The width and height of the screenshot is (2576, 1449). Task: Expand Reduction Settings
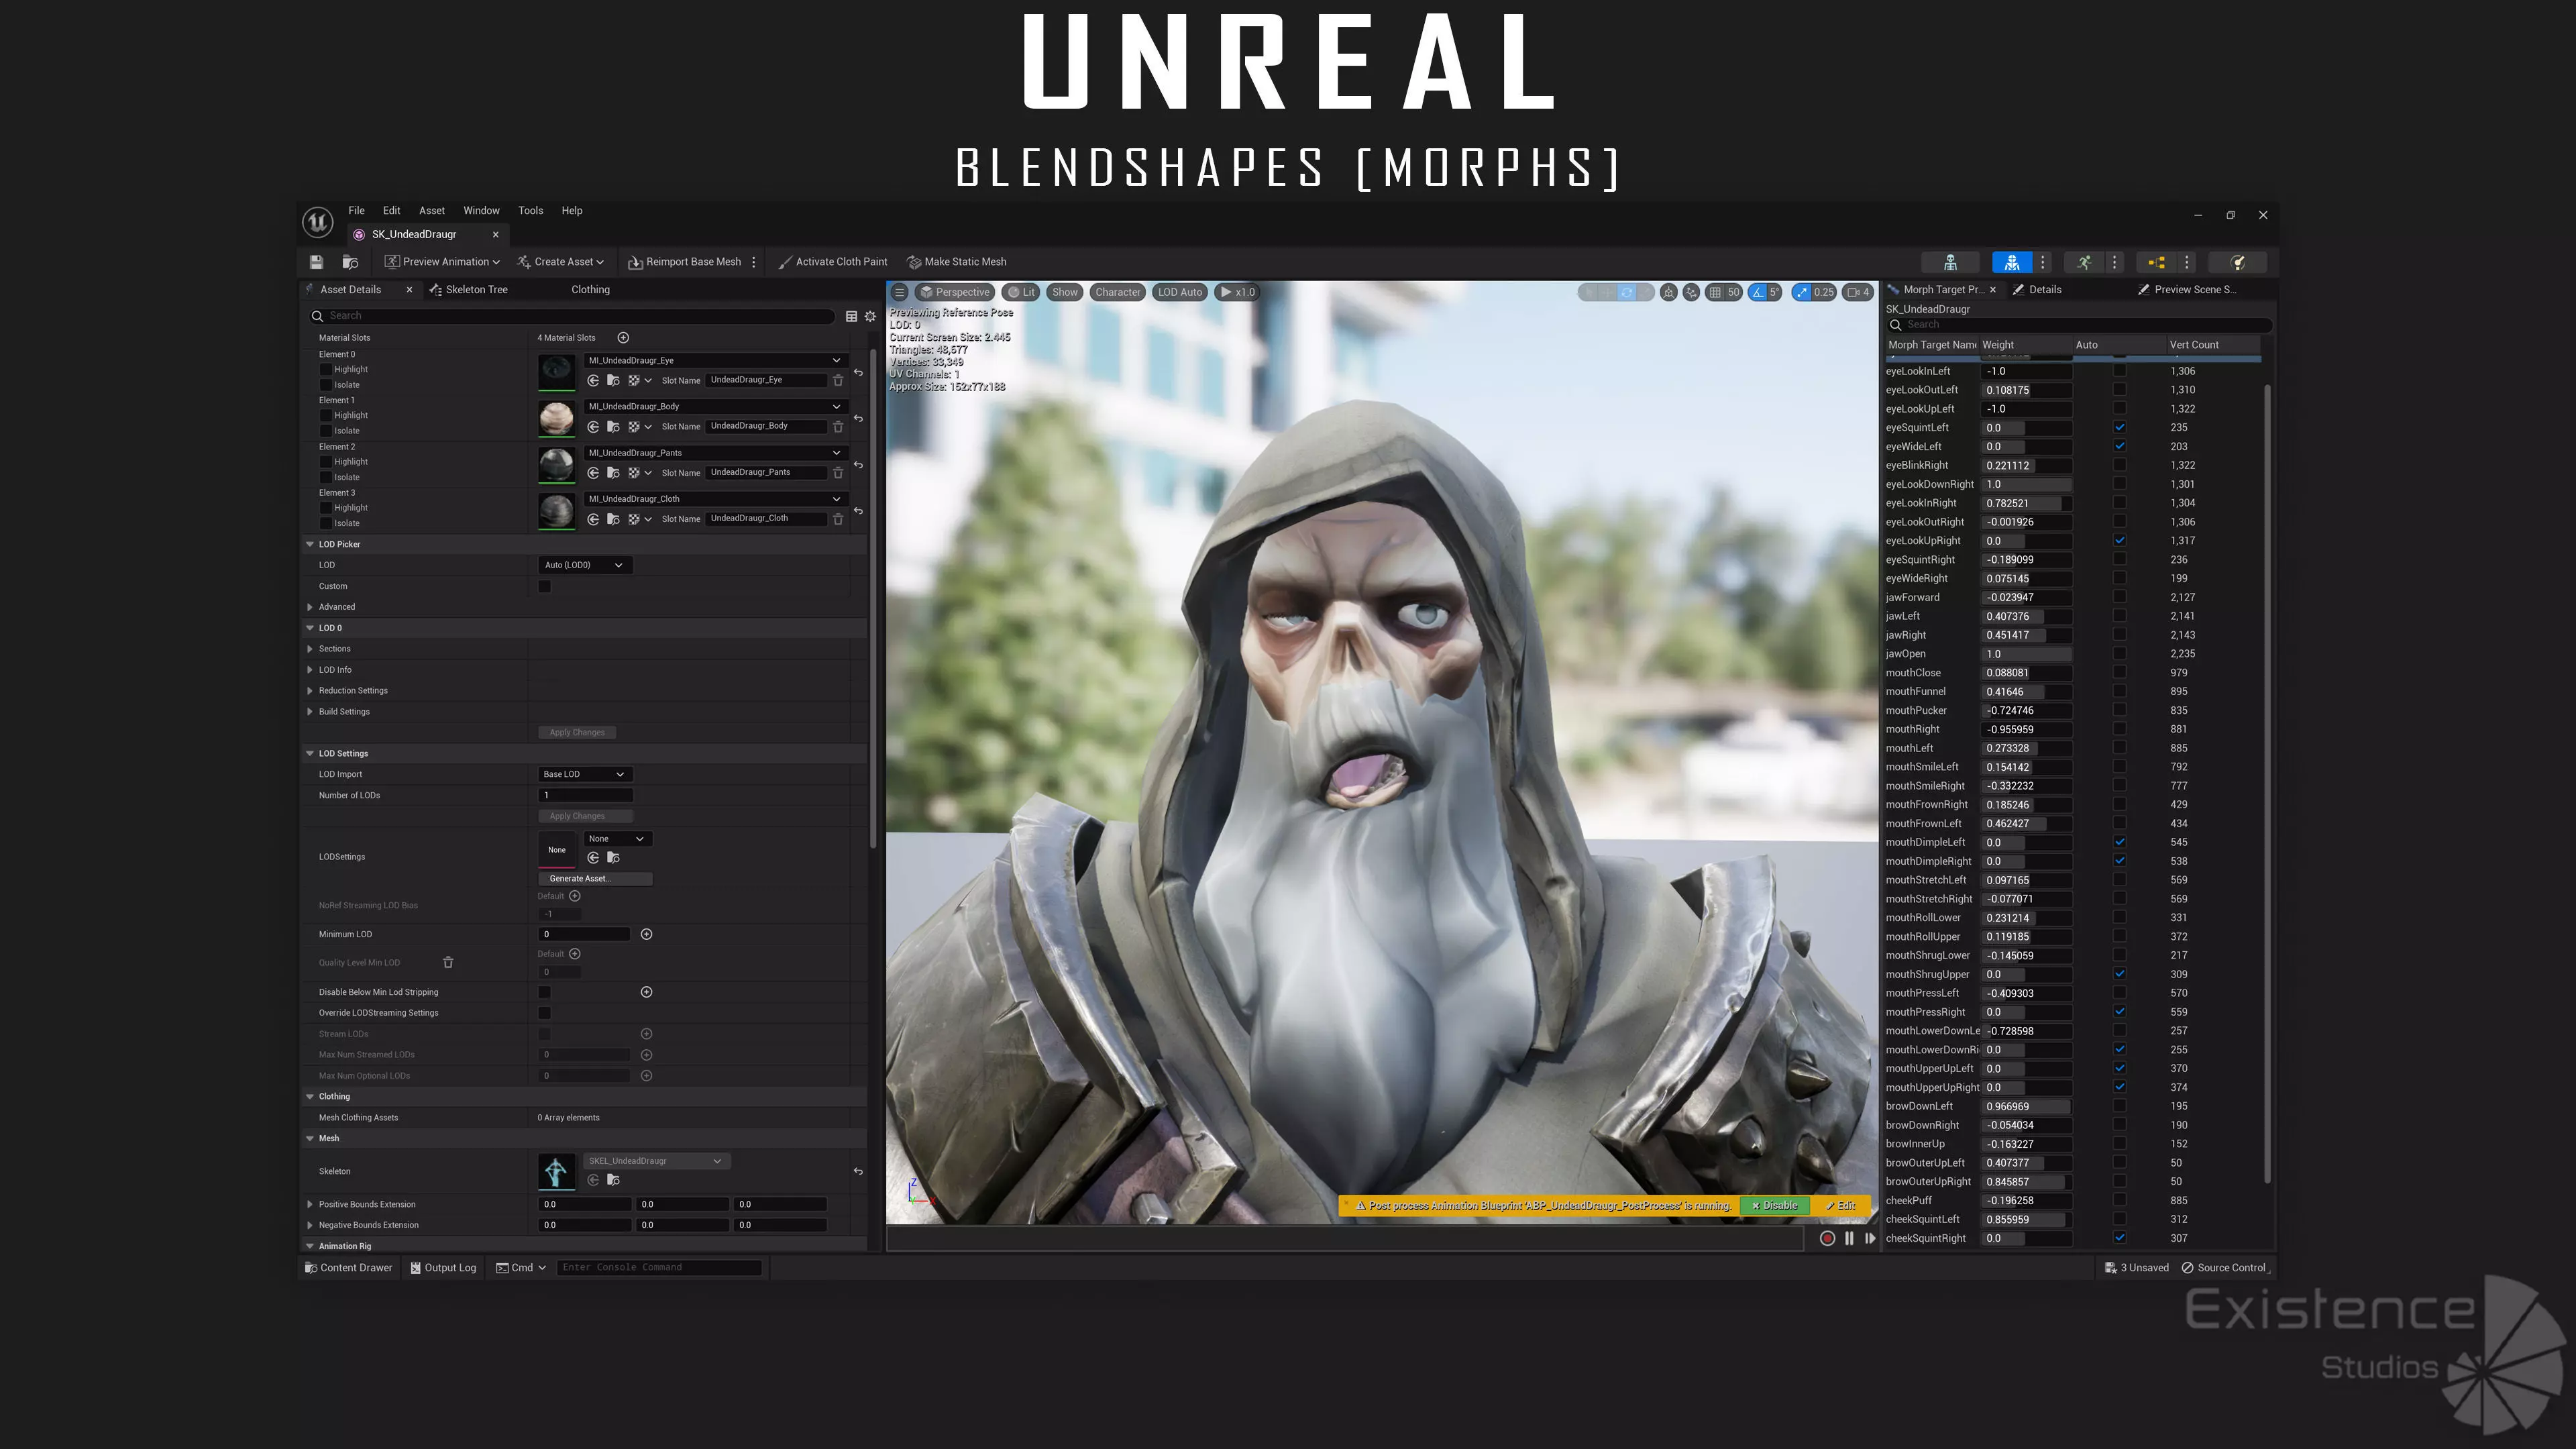pos(310,691)
